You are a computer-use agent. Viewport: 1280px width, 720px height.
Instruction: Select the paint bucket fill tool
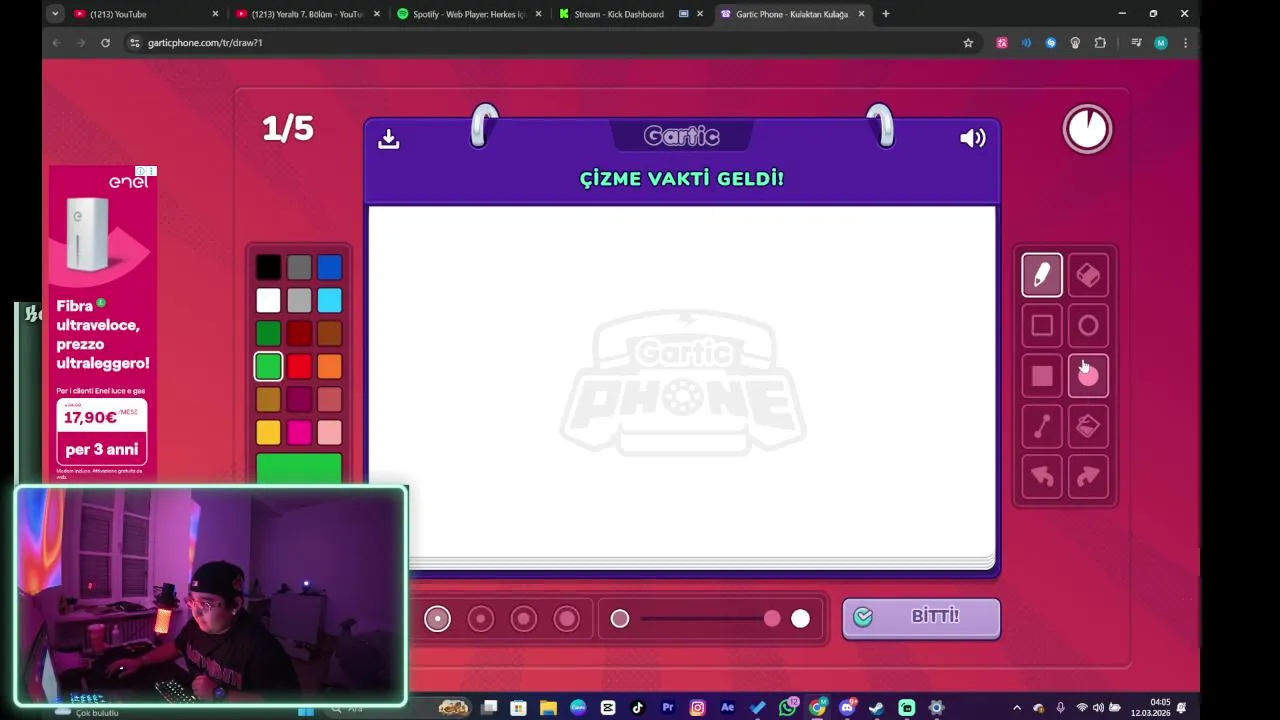coord(1088,427)
